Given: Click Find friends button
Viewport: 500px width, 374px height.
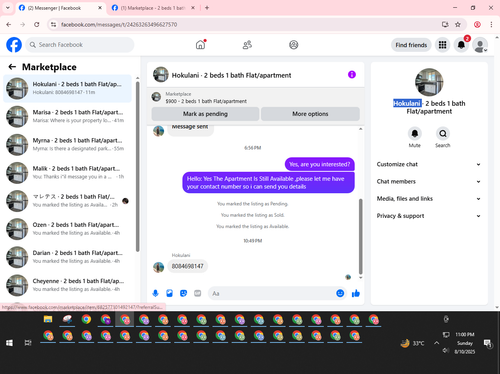Looking at the screenshot, I should pyautogui.click(x=411, y=45).
